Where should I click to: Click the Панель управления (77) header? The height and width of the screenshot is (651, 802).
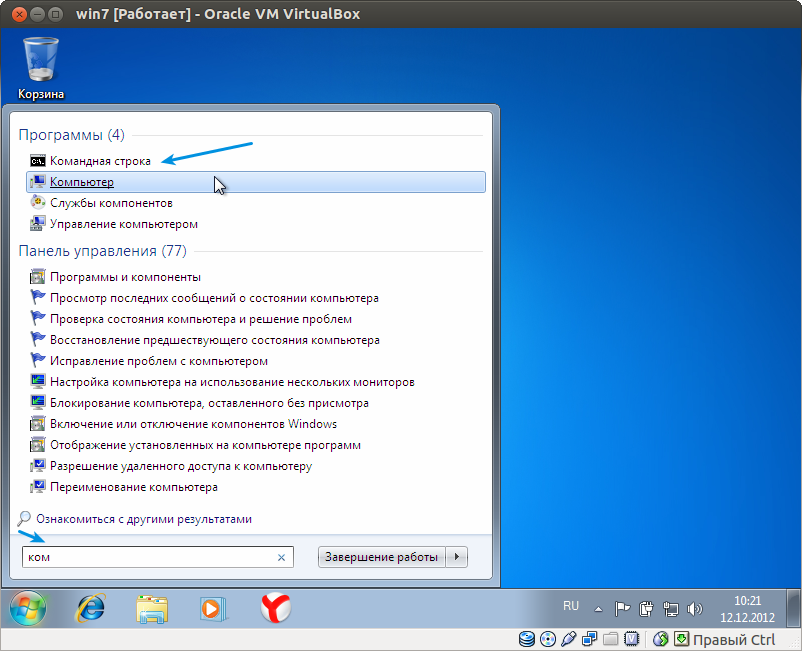102,251
